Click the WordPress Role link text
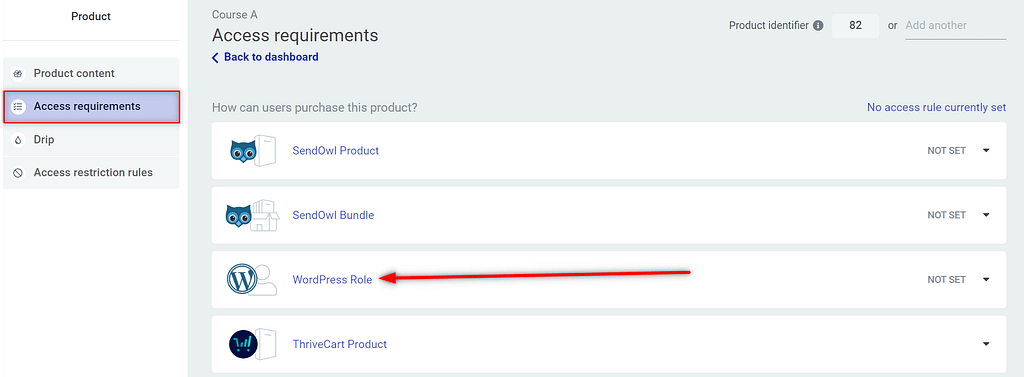 coord(332,280)
